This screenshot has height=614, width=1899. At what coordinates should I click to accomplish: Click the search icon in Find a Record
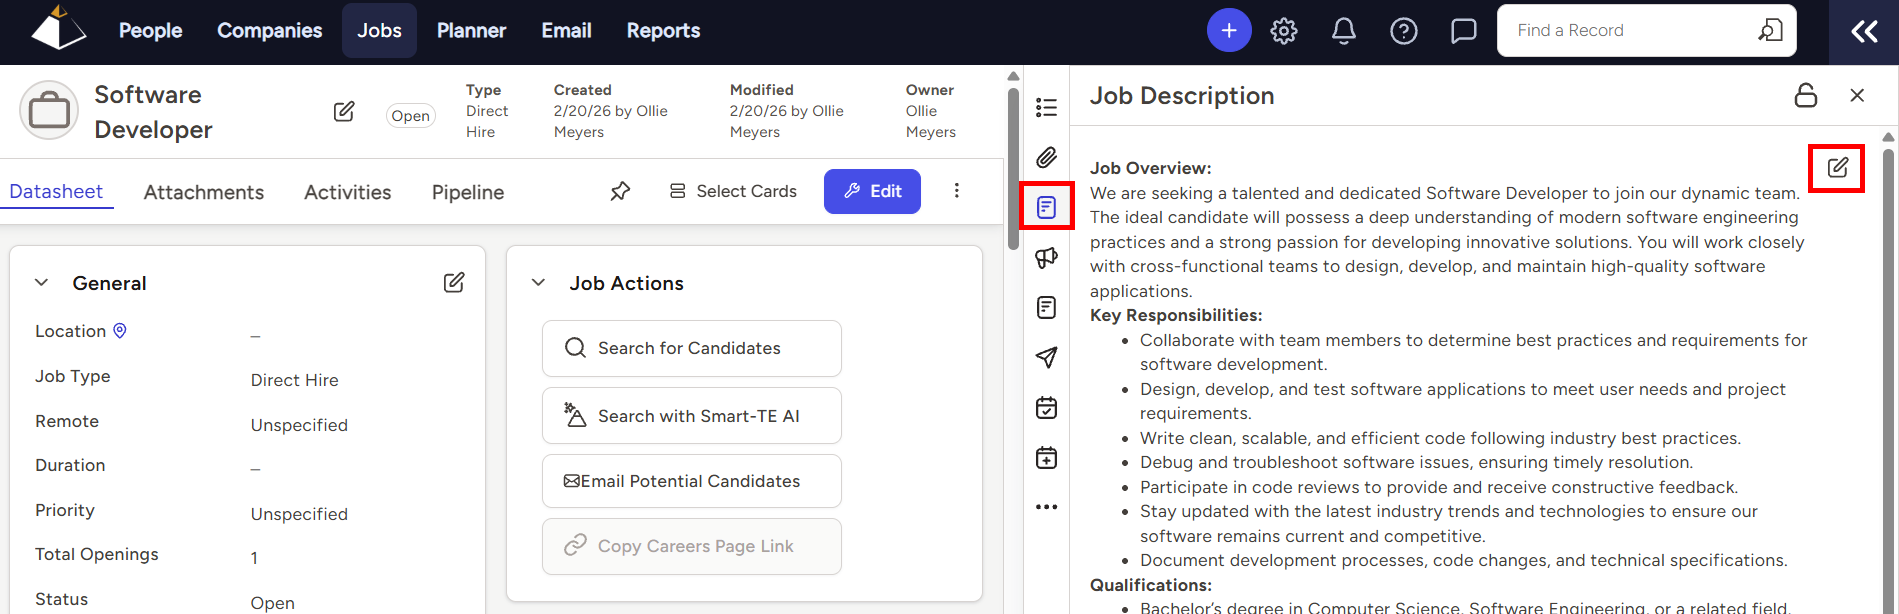[x=1770, y=31]
